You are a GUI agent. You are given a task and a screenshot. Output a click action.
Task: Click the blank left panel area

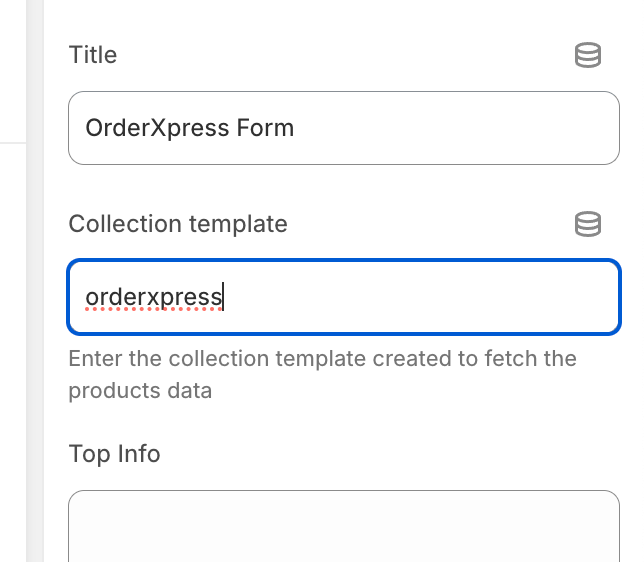click(12, 350)
